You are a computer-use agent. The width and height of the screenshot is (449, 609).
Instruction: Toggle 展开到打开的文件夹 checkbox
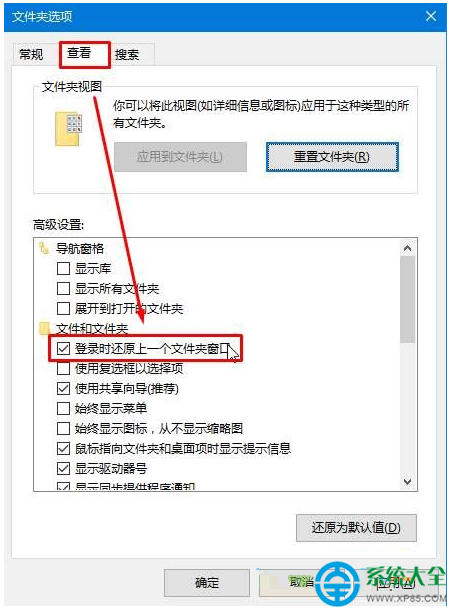tap(63, 308)
